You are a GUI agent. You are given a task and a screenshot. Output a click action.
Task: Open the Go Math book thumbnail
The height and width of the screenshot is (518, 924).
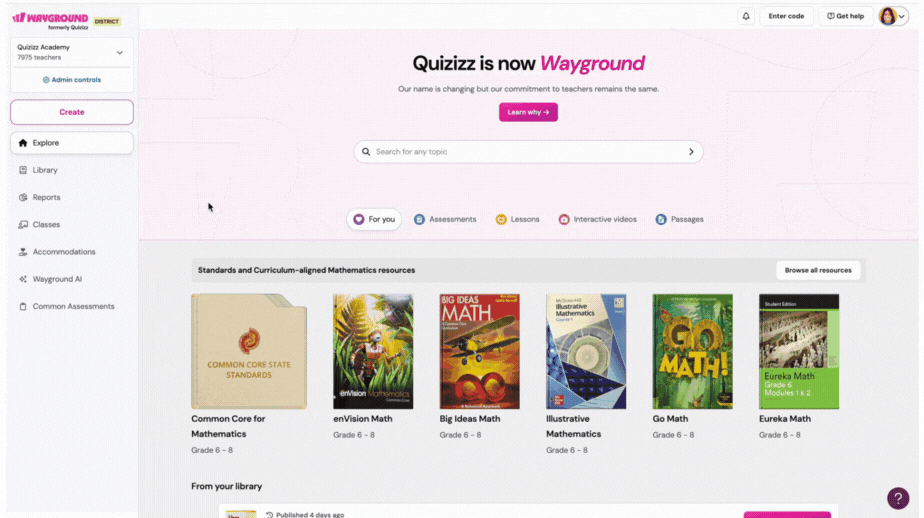click(692, 352)
